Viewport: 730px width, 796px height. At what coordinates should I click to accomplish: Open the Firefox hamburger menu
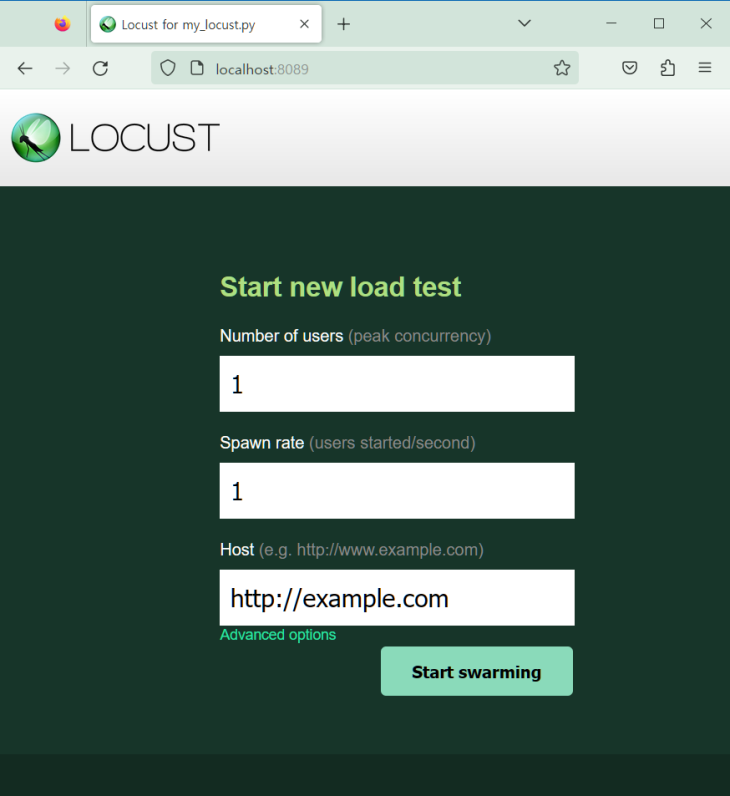click(705, 68)
